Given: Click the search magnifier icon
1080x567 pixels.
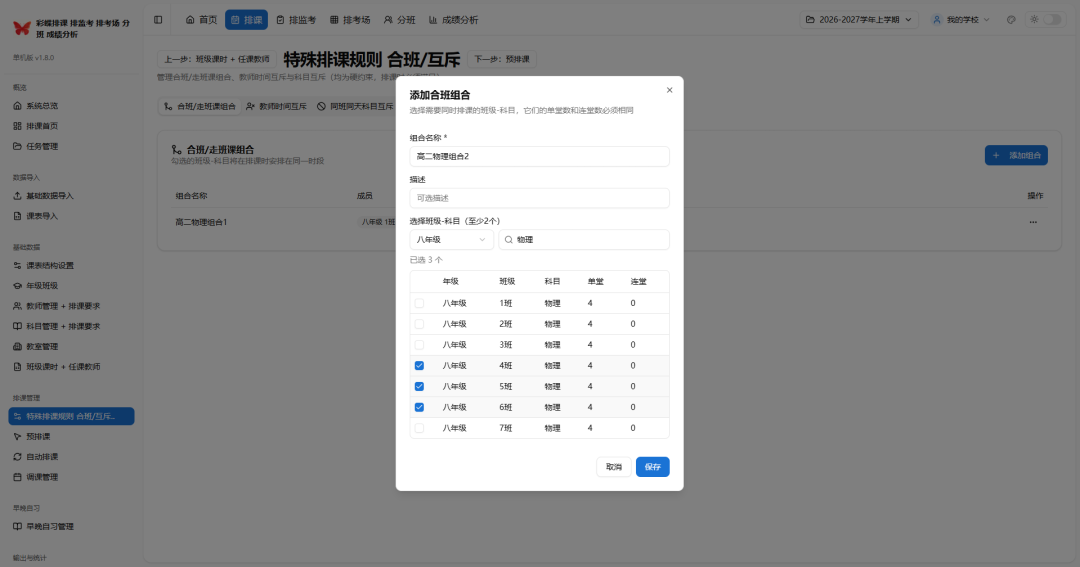Looking at the screenshot, I should pos(509,240).
